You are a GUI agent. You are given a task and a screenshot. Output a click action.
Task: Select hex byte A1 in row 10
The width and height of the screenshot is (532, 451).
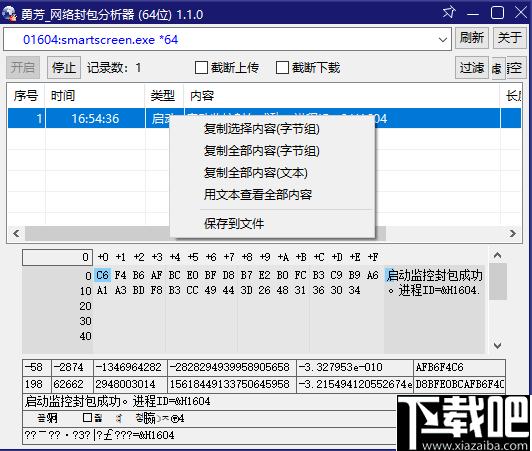tap(102, 290)
